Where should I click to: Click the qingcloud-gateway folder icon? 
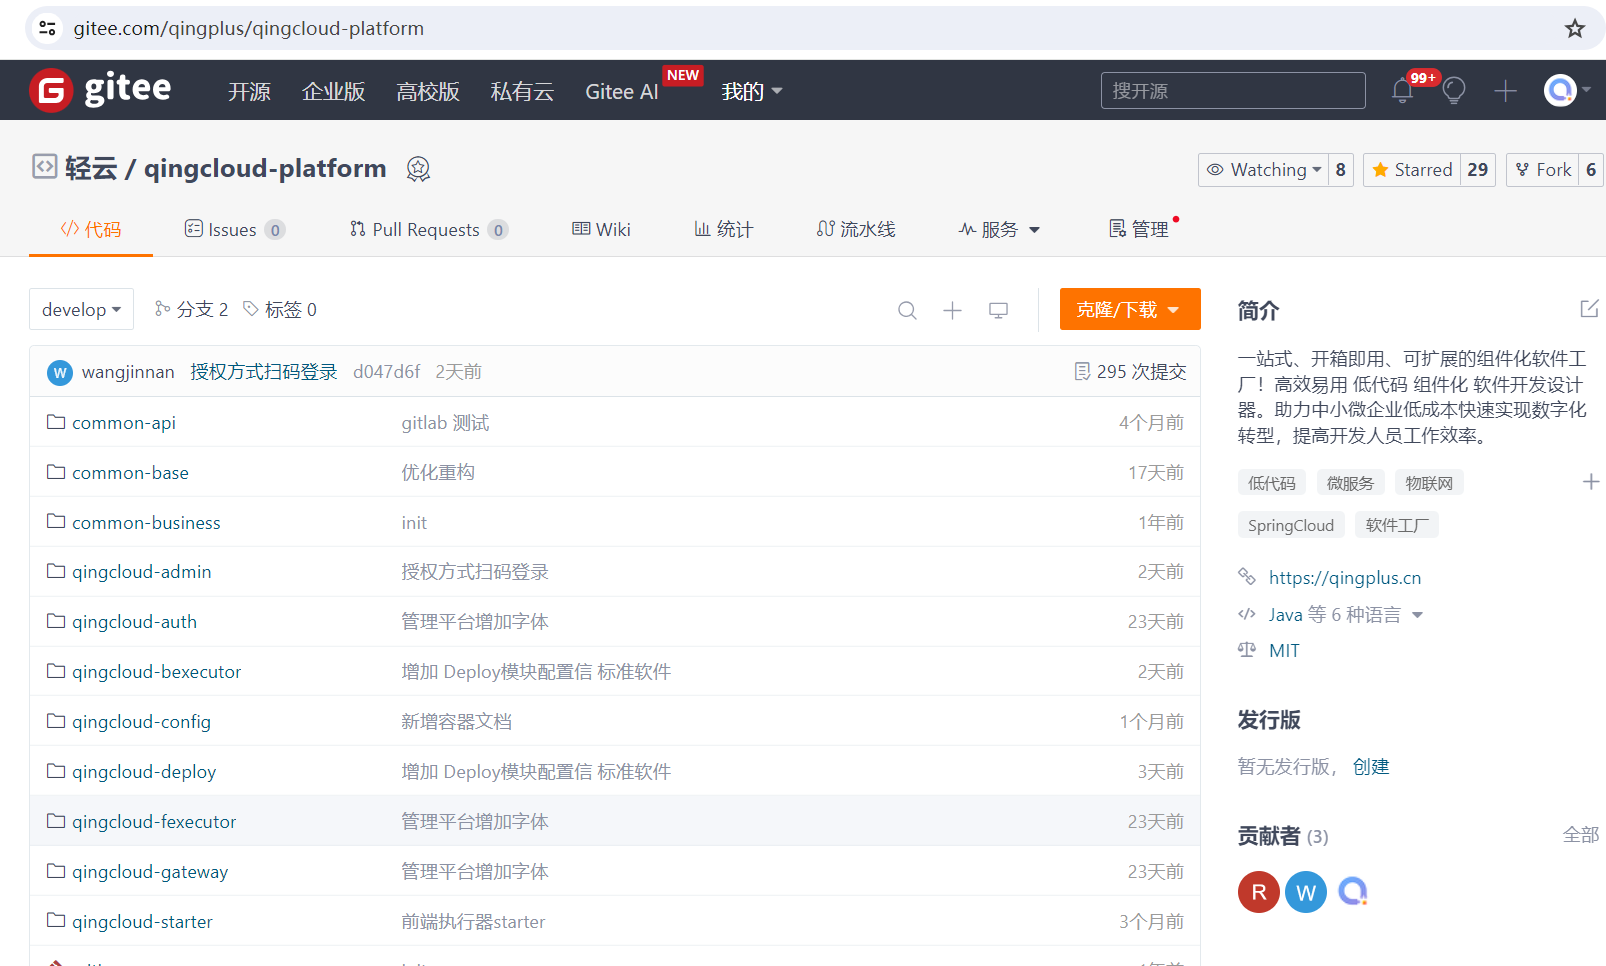[56, 871]
